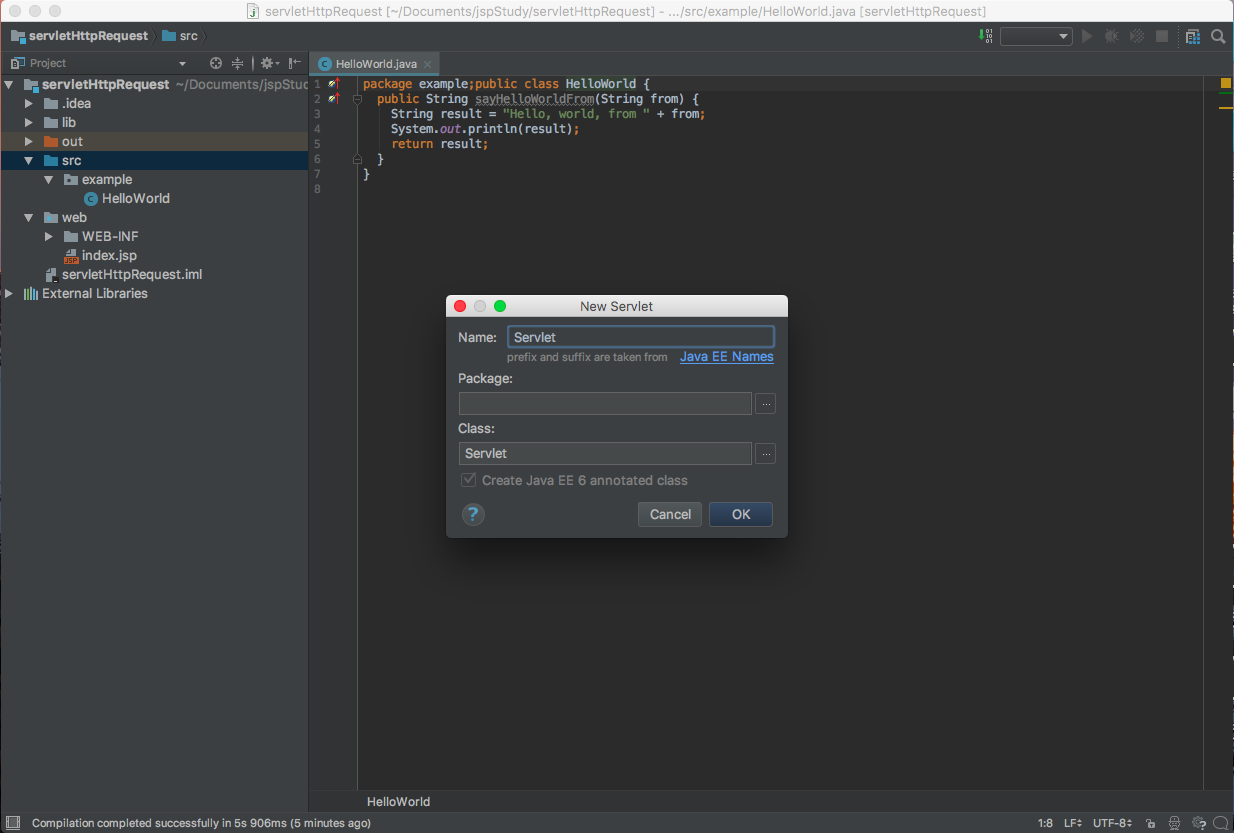Image resolution: width=1234 pixels, height=833 pixels.
Task: Open the Project Structure icon
Action: click(x=1192, y=36)
